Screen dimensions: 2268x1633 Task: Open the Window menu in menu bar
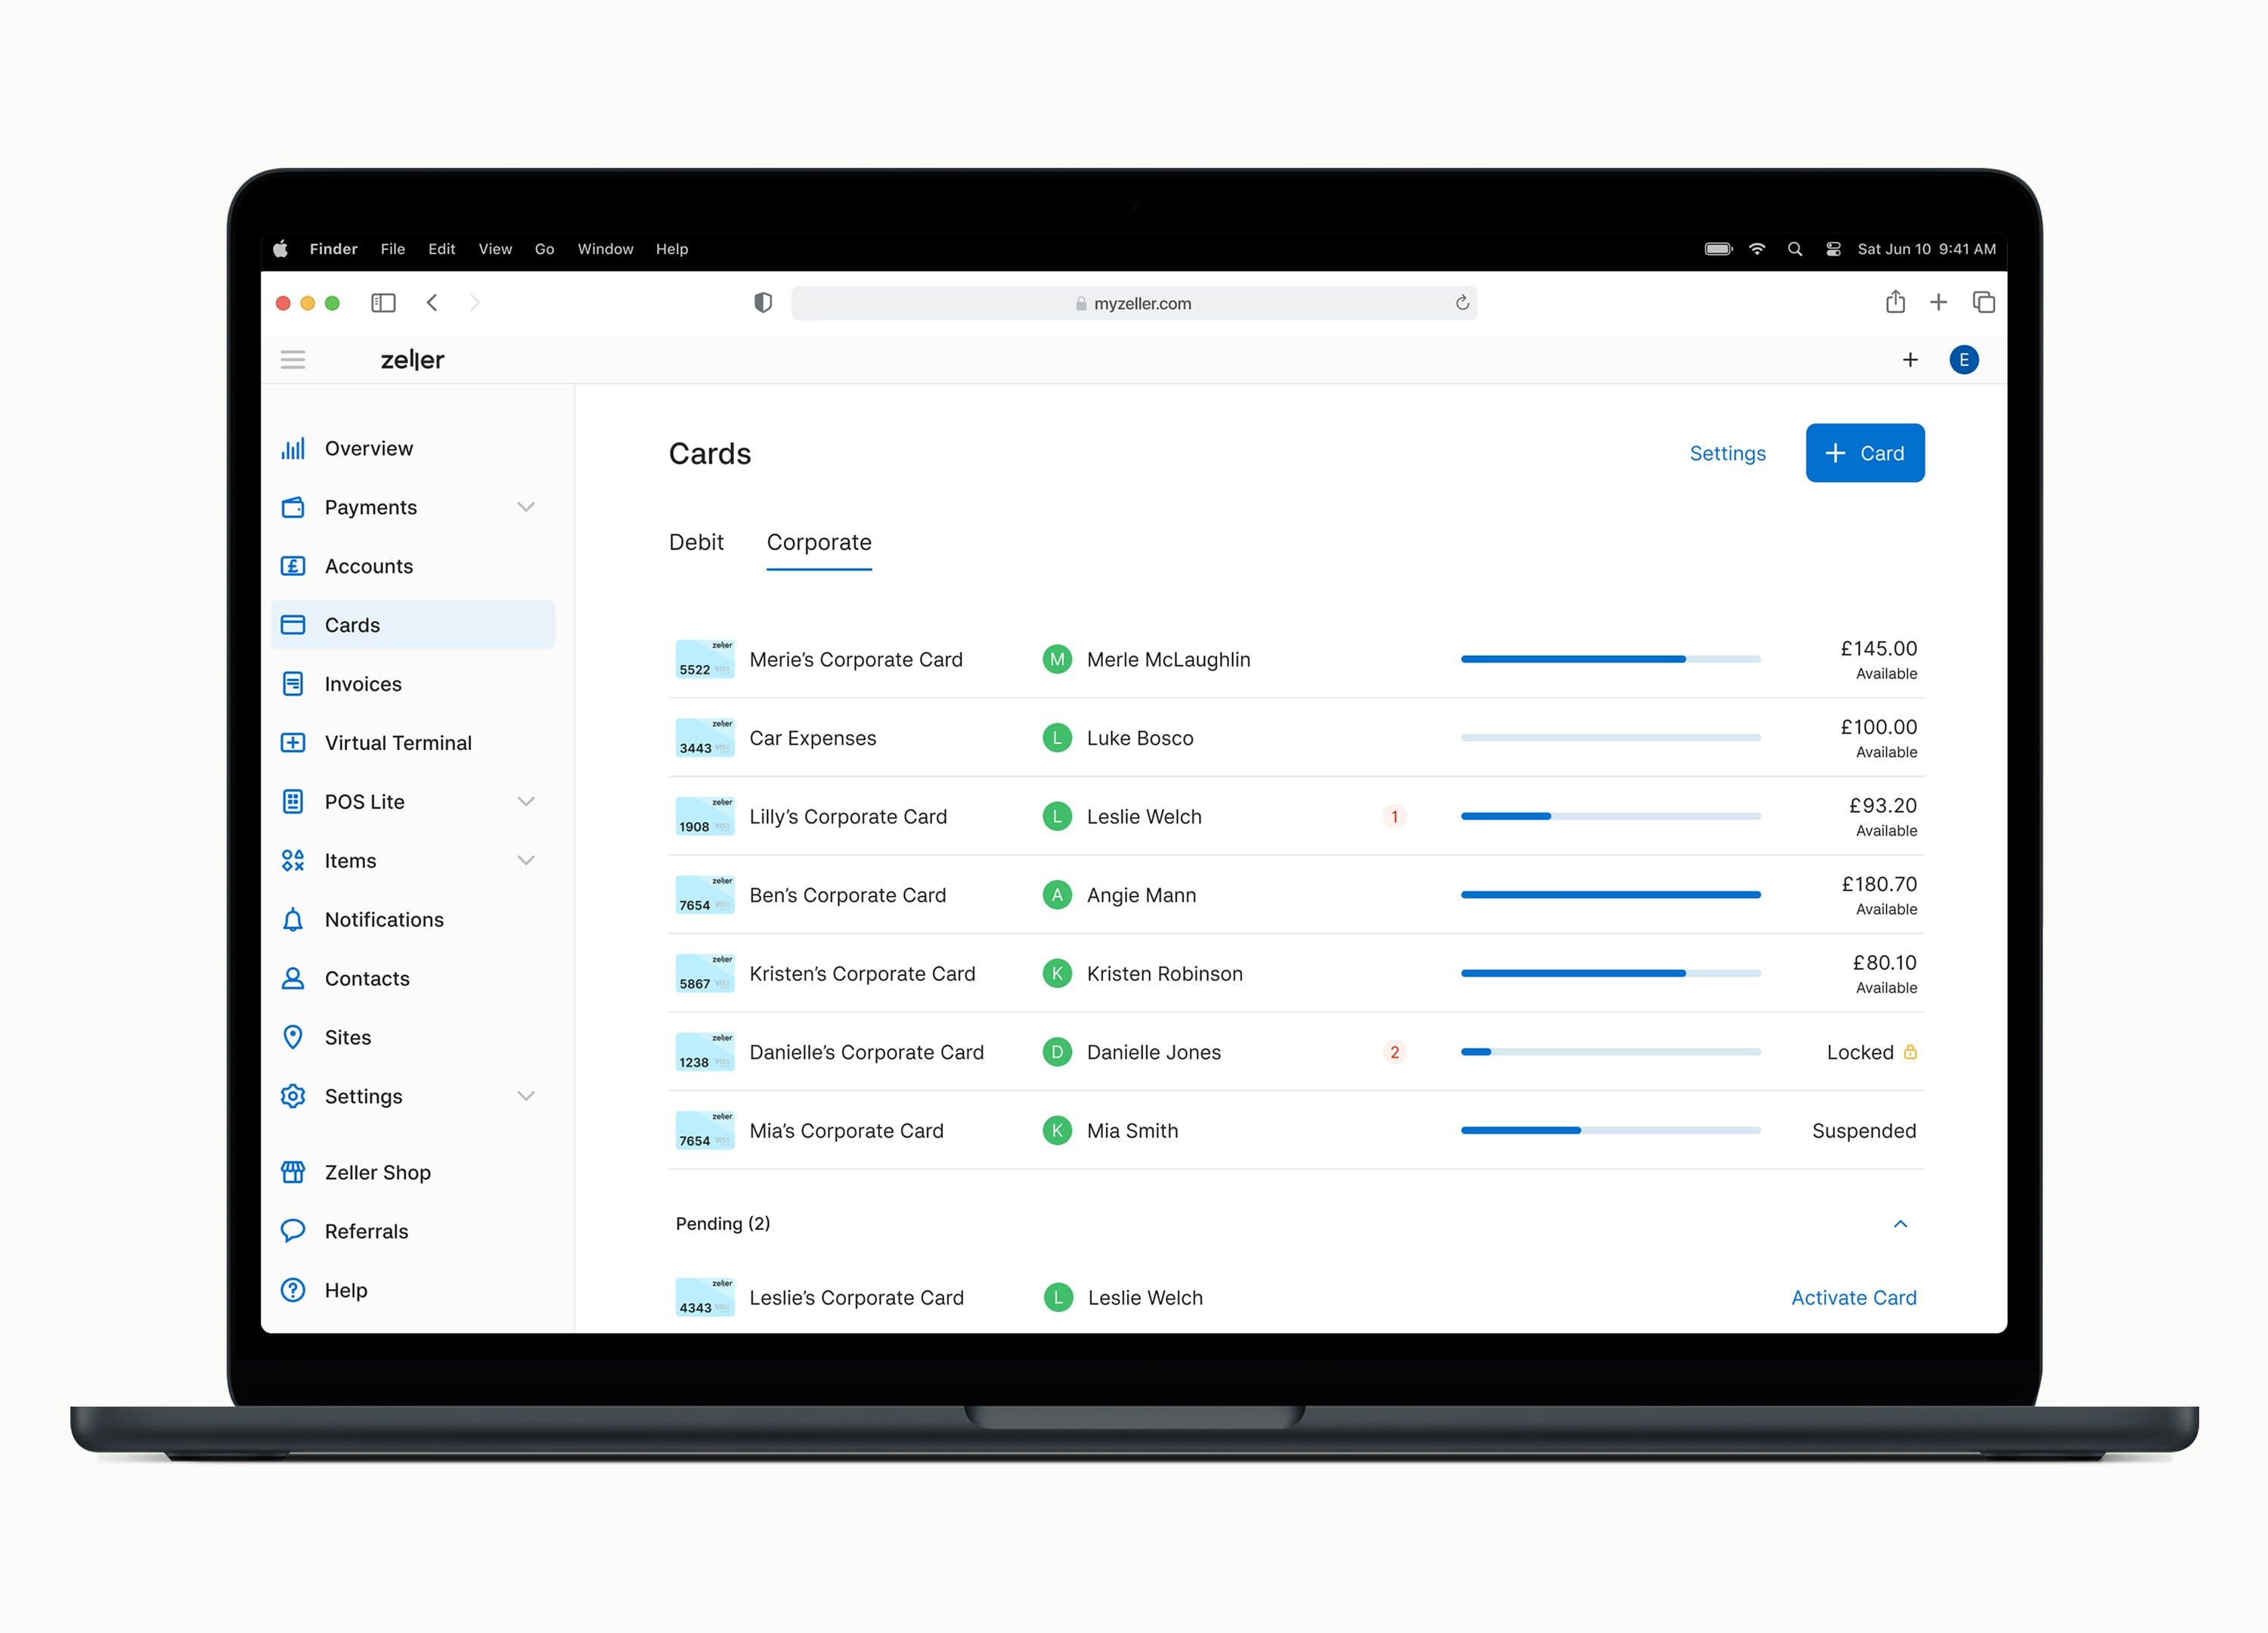pos(605,249)
